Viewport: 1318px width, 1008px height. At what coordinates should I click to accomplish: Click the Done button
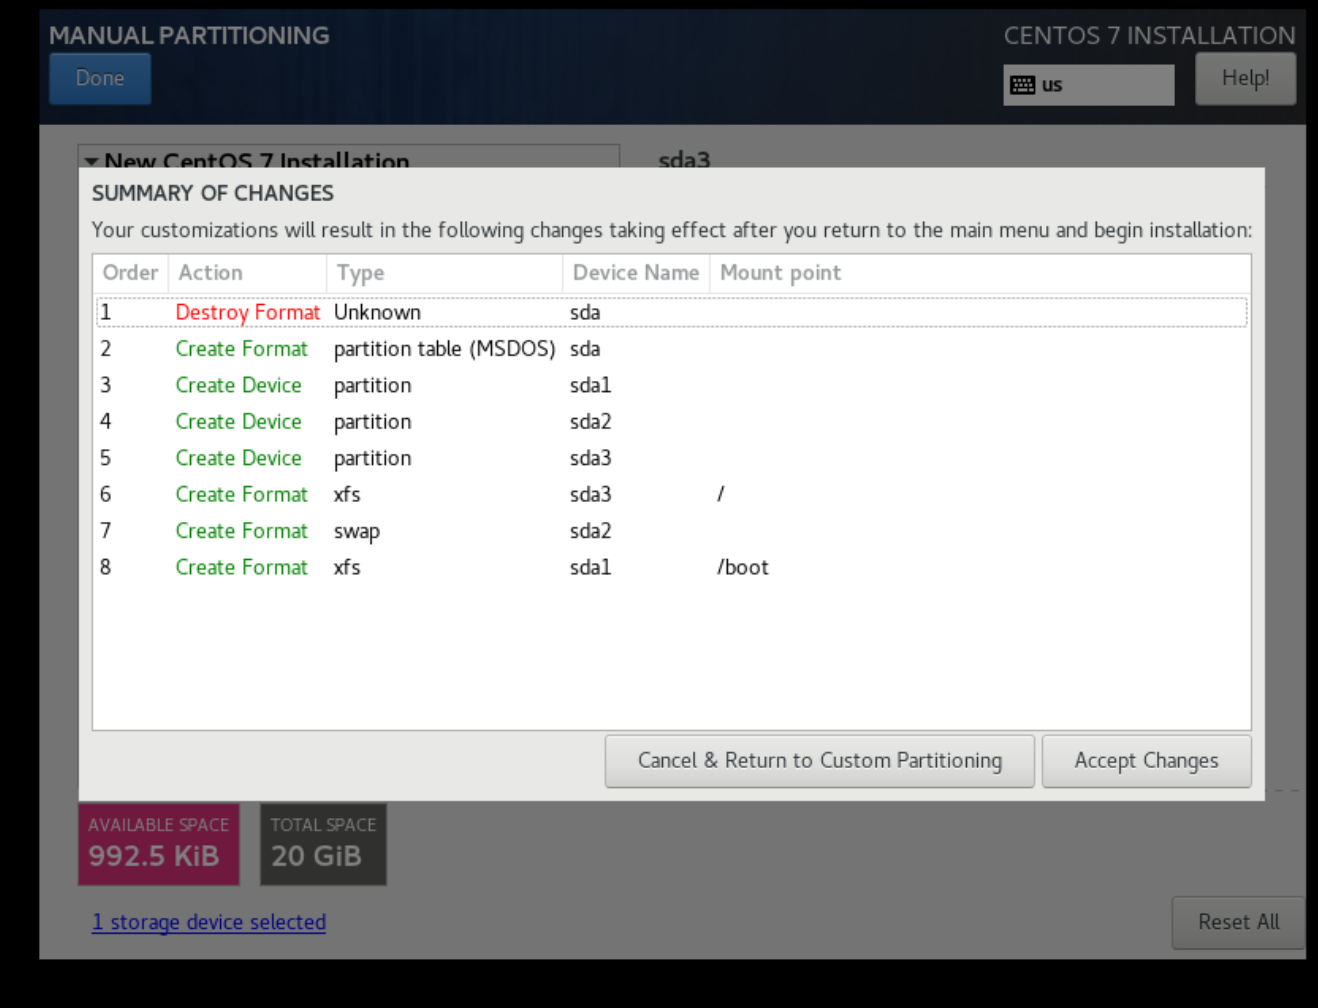point(100,78)
